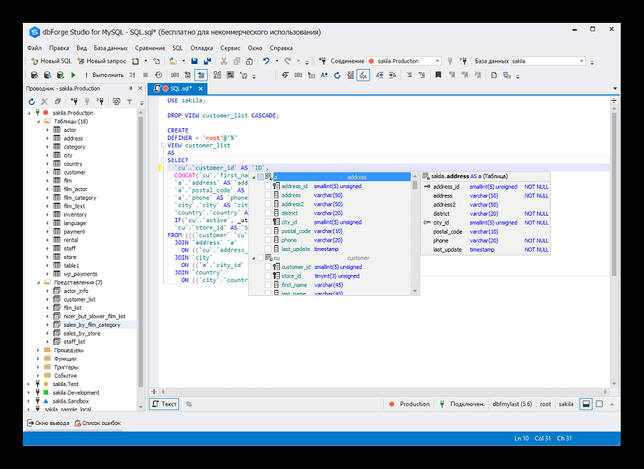Select the sales_by_film_category view
The image size is (644, 469).
coord(92,325)
